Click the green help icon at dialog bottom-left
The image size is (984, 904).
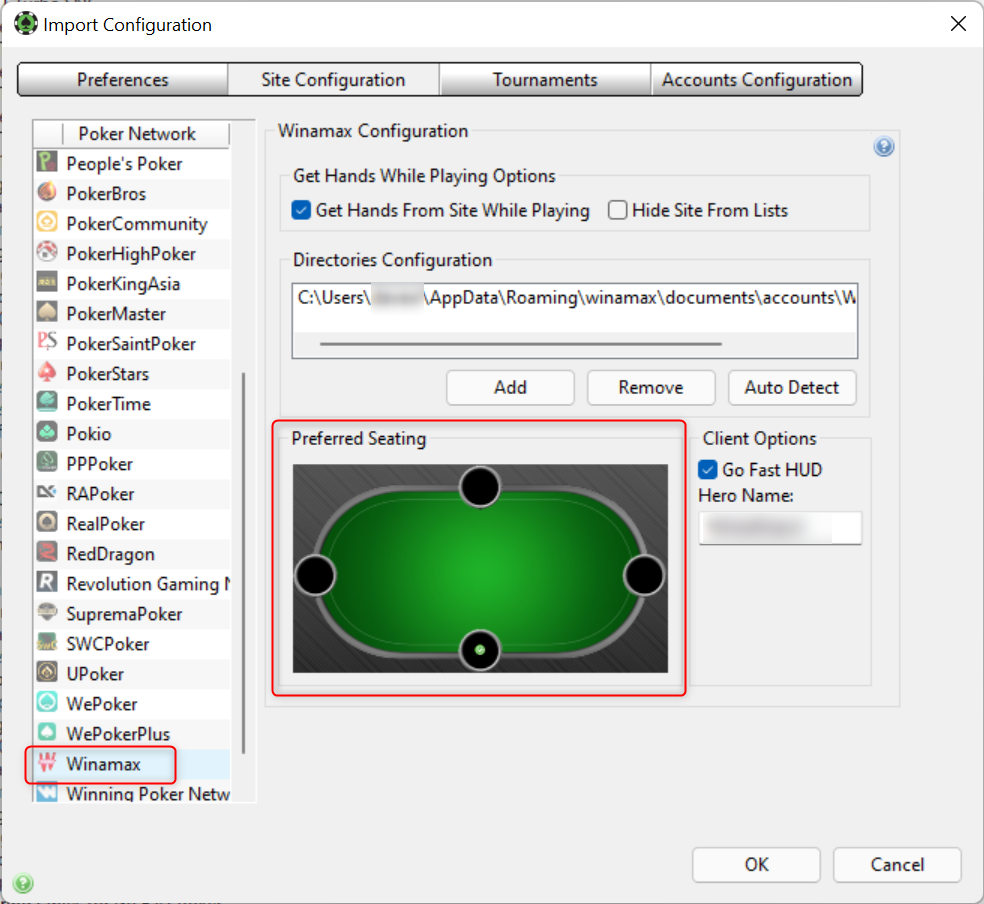[x=23, y=883]
